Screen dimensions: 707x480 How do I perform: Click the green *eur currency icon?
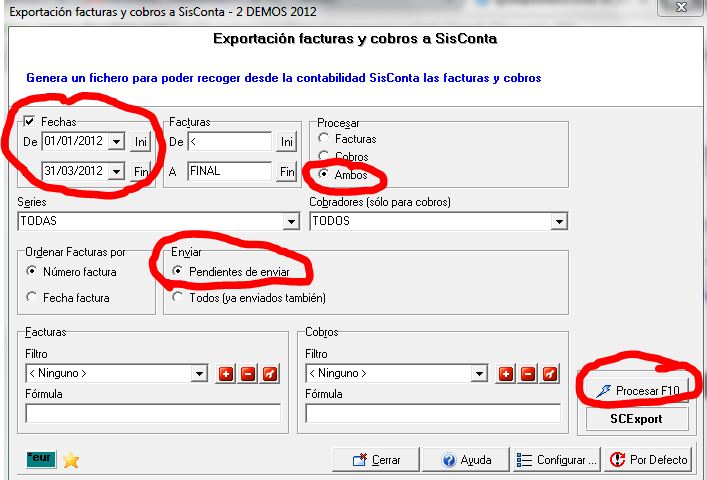pyautogui.click(x=41, y=459)
